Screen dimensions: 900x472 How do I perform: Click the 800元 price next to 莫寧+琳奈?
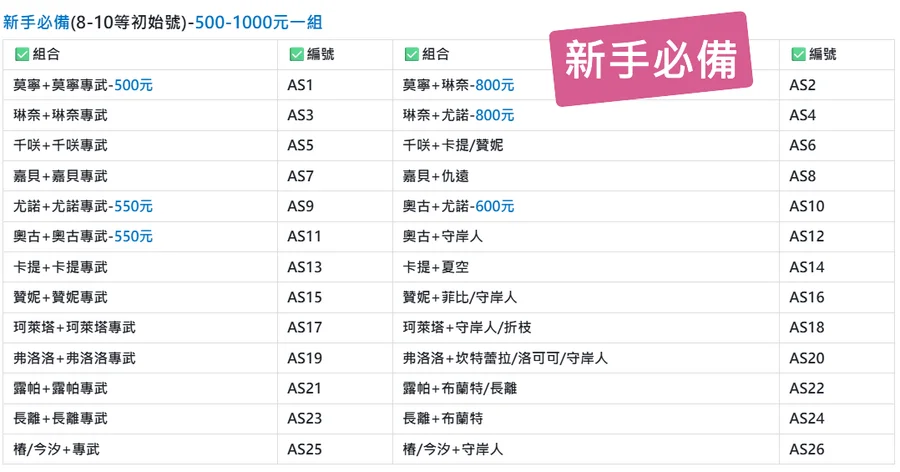click(x=495, y=85)
